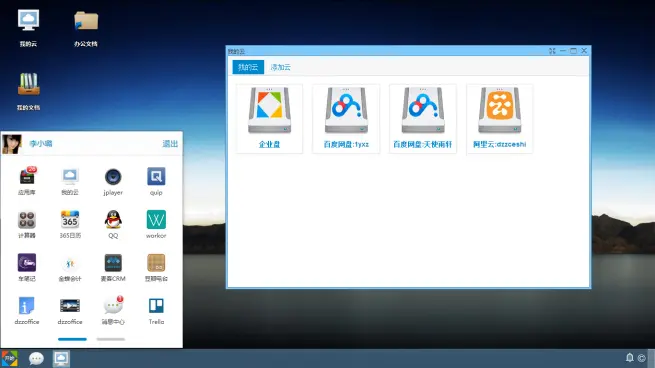Click the 退出 logout link
Image resolution: width=655 pixels, height=368 pixels.
tap(170, 144)
